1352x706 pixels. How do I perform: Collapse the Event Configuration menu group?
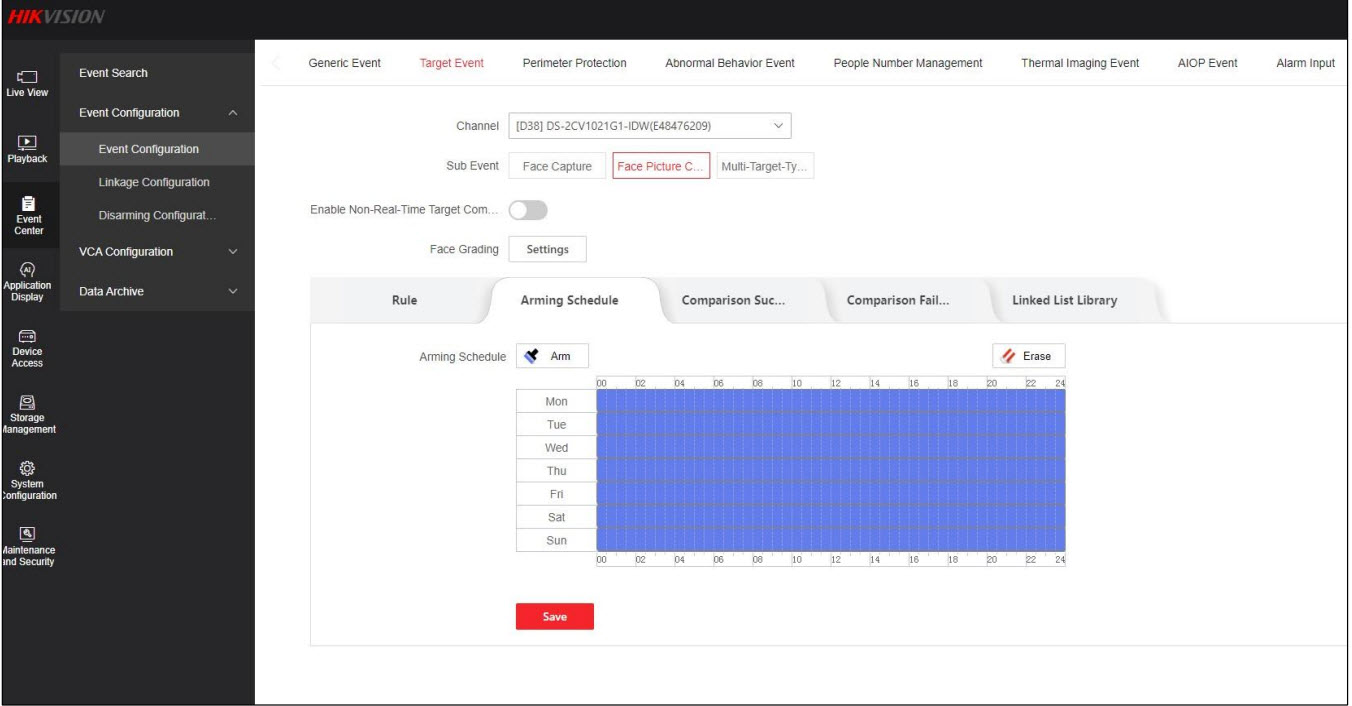click(x=233, y=113)
